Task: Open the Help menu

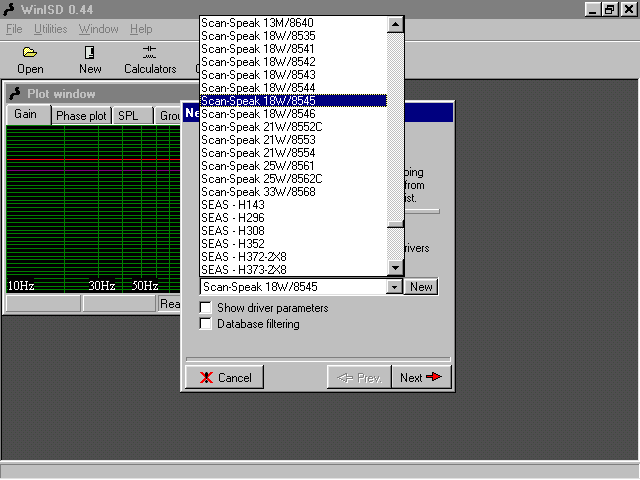Action: click(141, 29)
